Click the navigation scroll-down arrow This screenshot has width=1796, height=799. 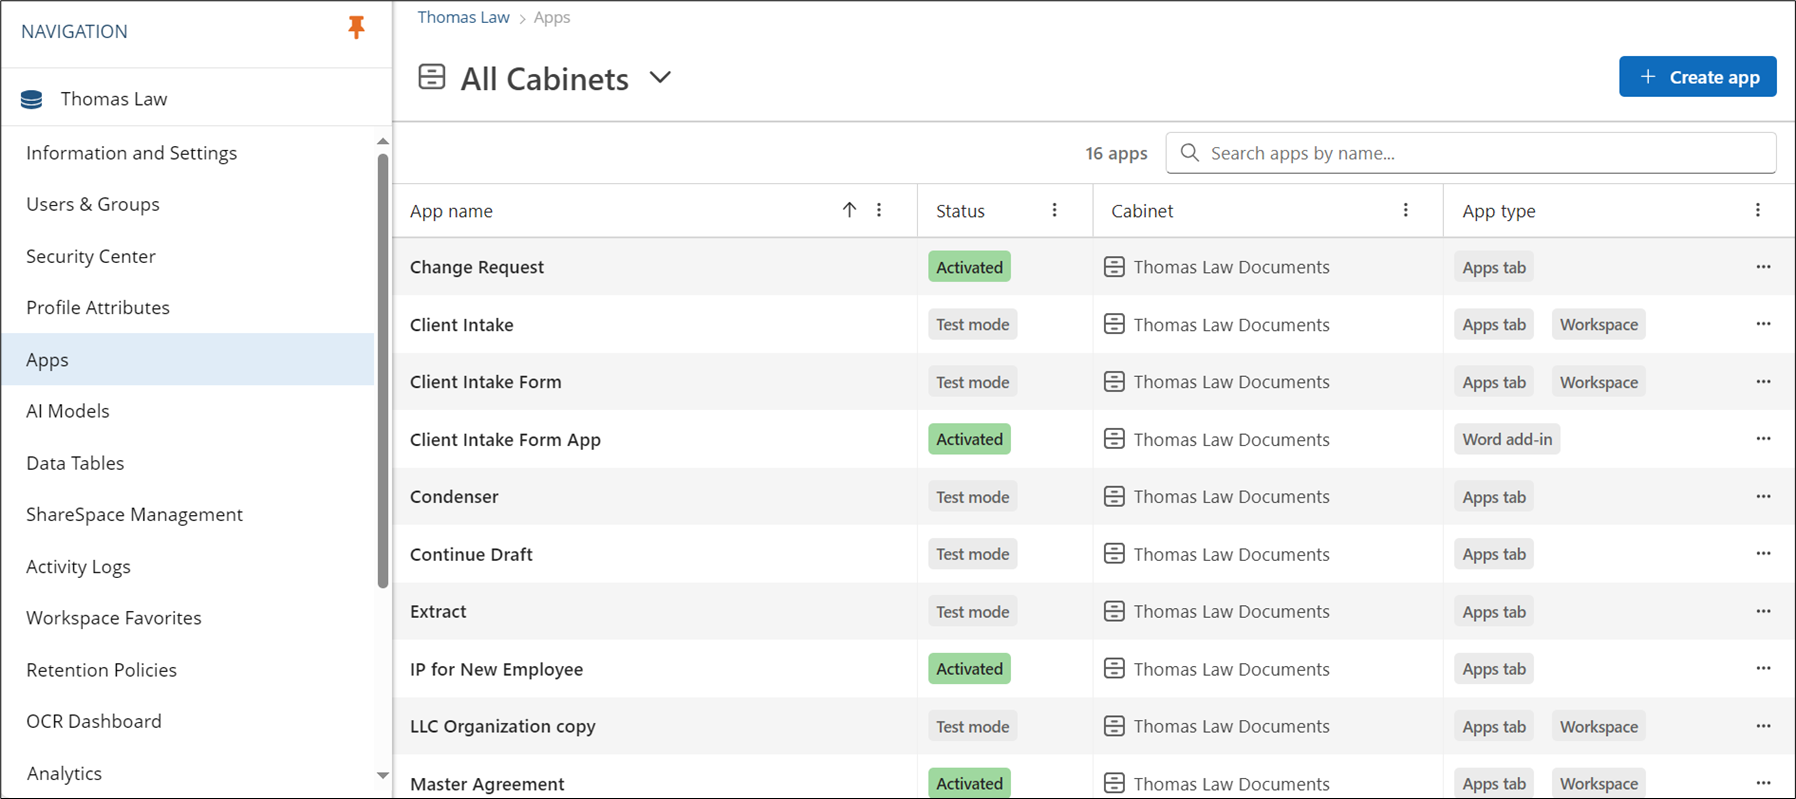[382, 775]
